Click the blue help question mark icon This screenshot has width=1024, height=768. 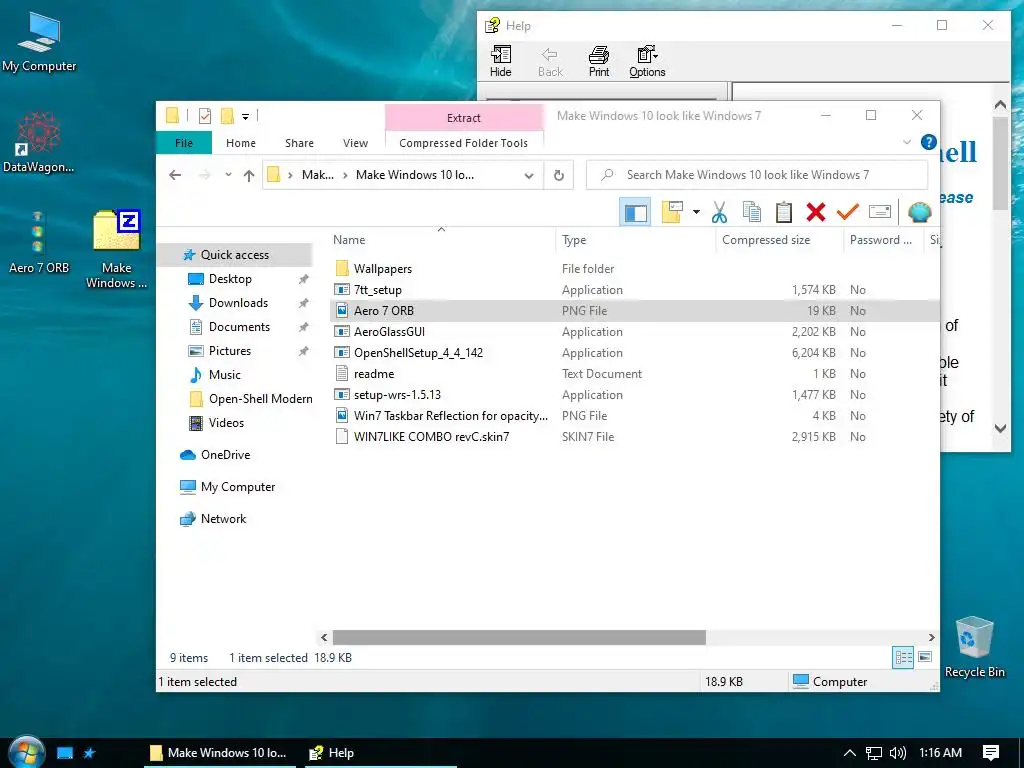(x=929, y=142)
